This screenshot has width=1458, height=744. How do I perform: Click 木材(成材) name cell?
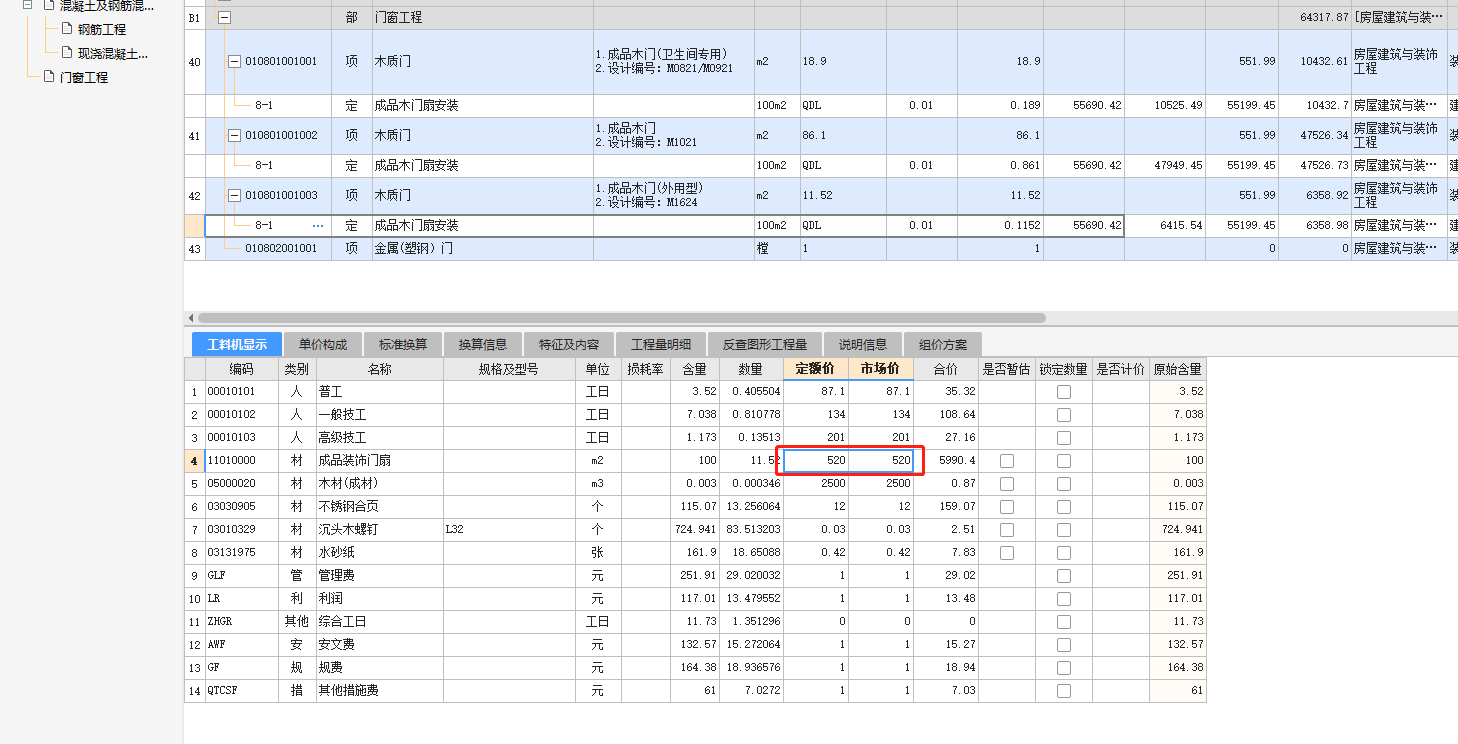coord(380,484)
